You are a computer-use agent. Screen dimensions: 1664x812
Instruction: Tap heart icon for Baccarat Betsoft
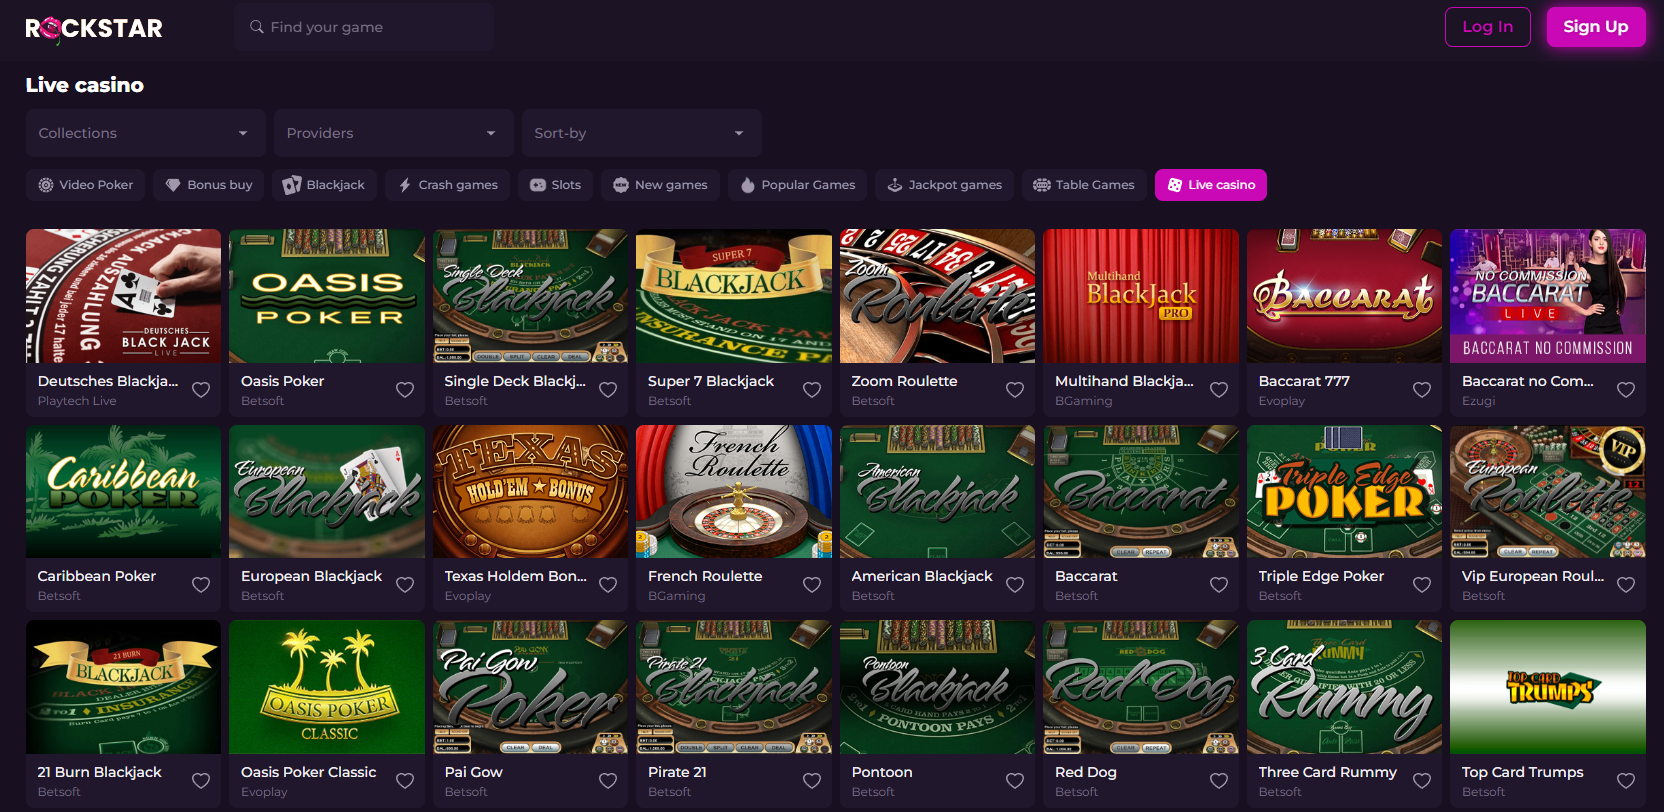[x=1219, y=585]
